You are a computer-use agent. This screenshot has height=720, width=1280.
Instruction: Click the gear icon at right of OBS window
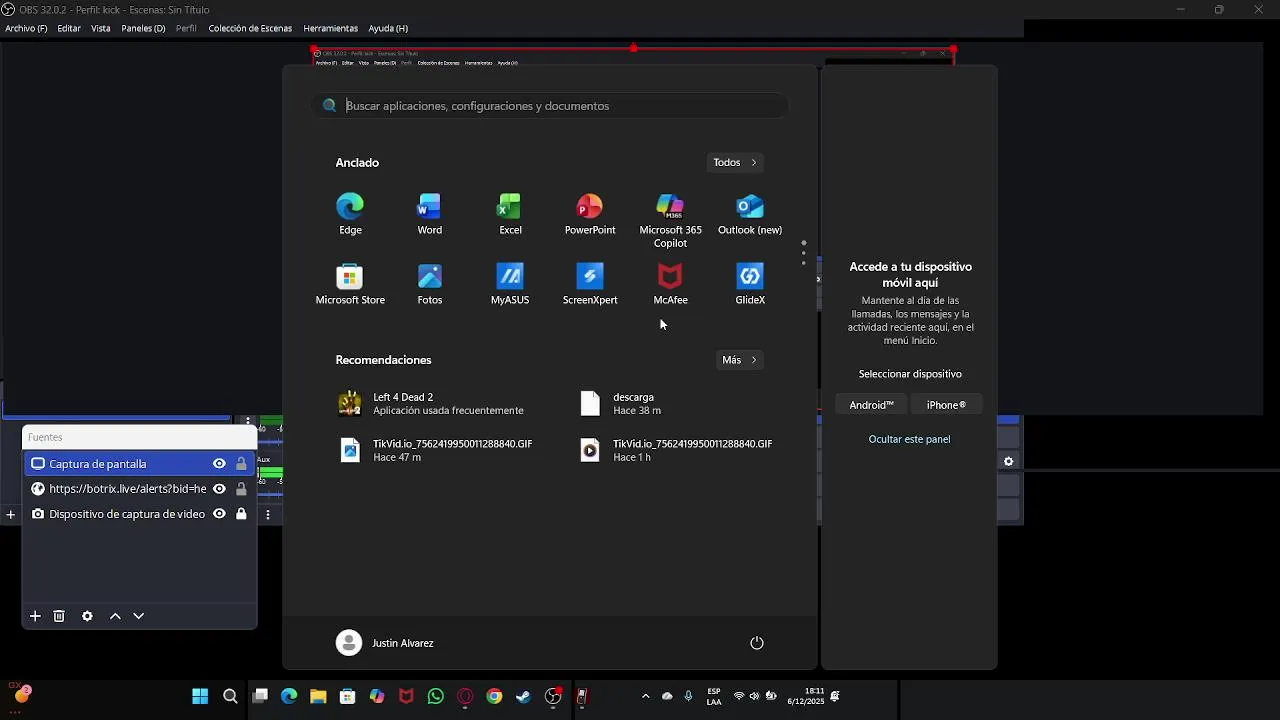(1008, 461)
